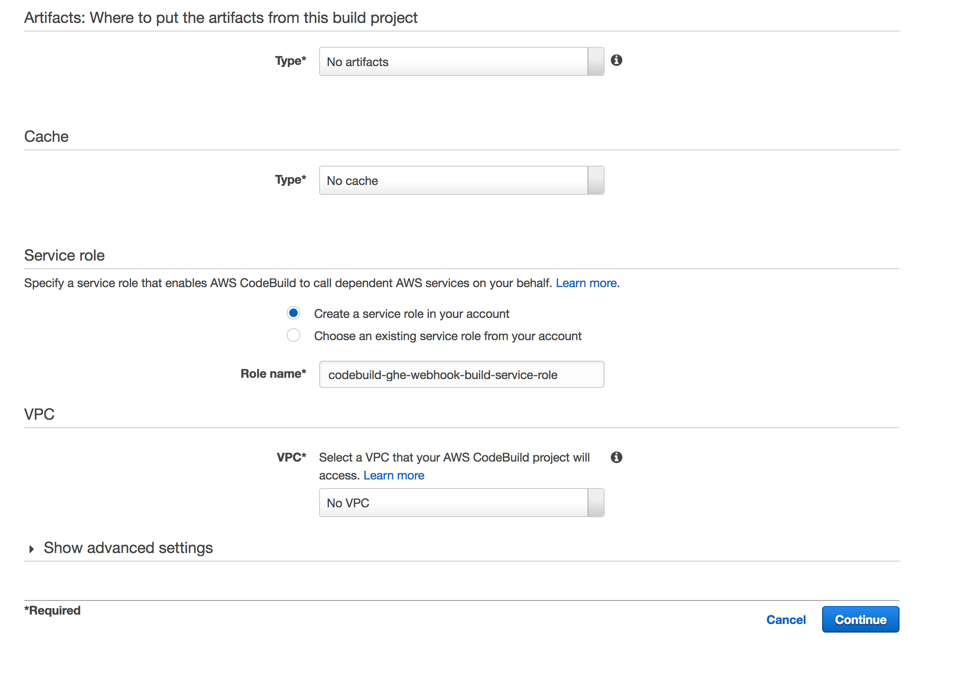
Task: Select the 'Choose an existing service role' radio button
Action: (x=293, y=336)
